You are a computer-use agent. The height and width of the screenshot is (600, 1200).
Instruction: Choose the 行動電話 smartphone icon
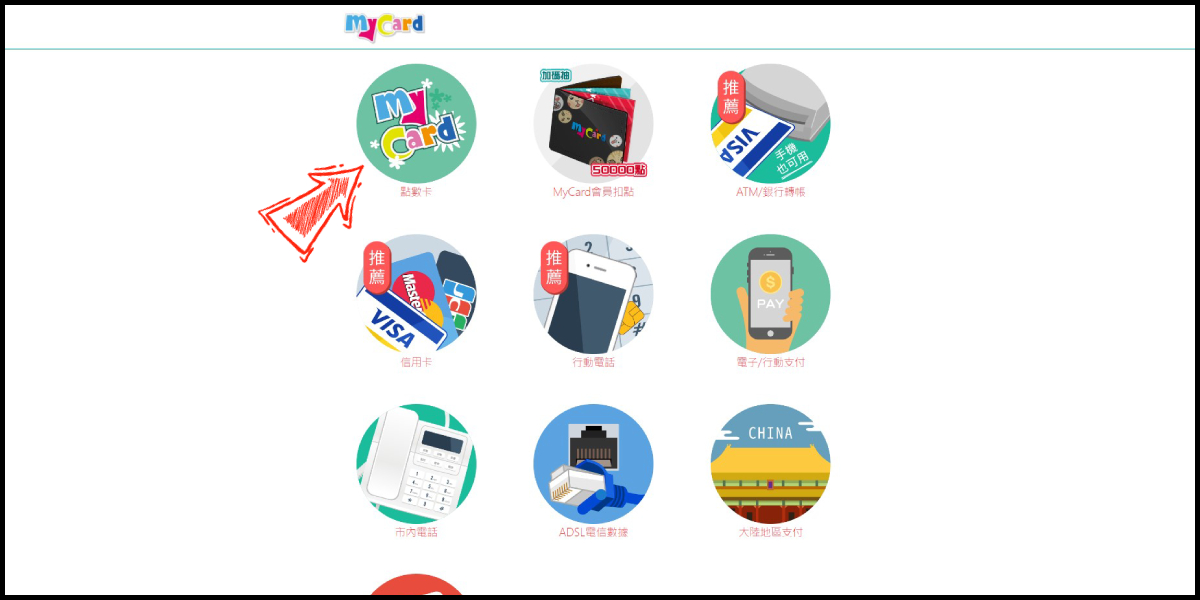(x=593, y=294)
